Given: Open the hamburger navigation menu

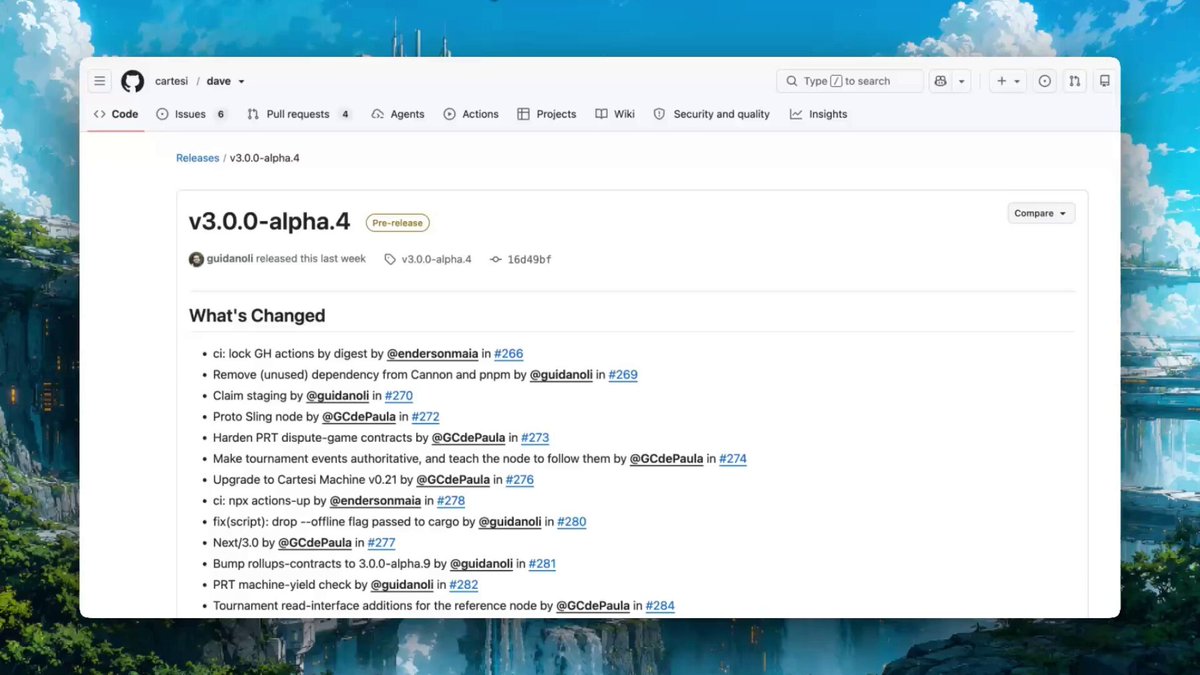Looking at the screenshot, I should tap(99, 81).
